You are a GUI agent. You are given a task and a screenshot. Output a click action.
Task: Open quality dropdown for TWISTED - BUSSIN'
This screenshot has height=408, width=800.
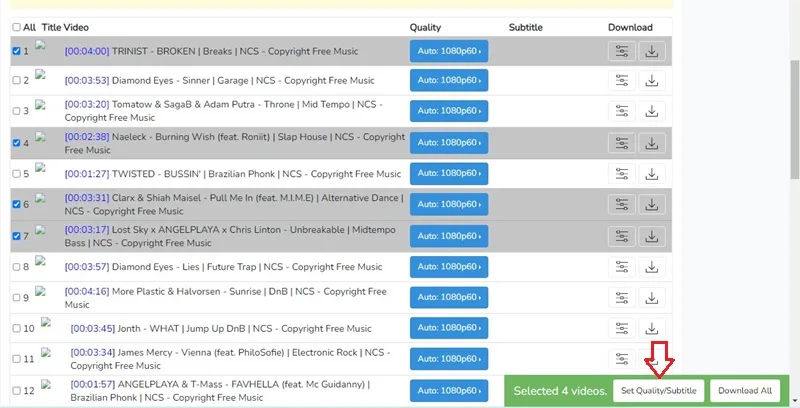click(449, 173)
